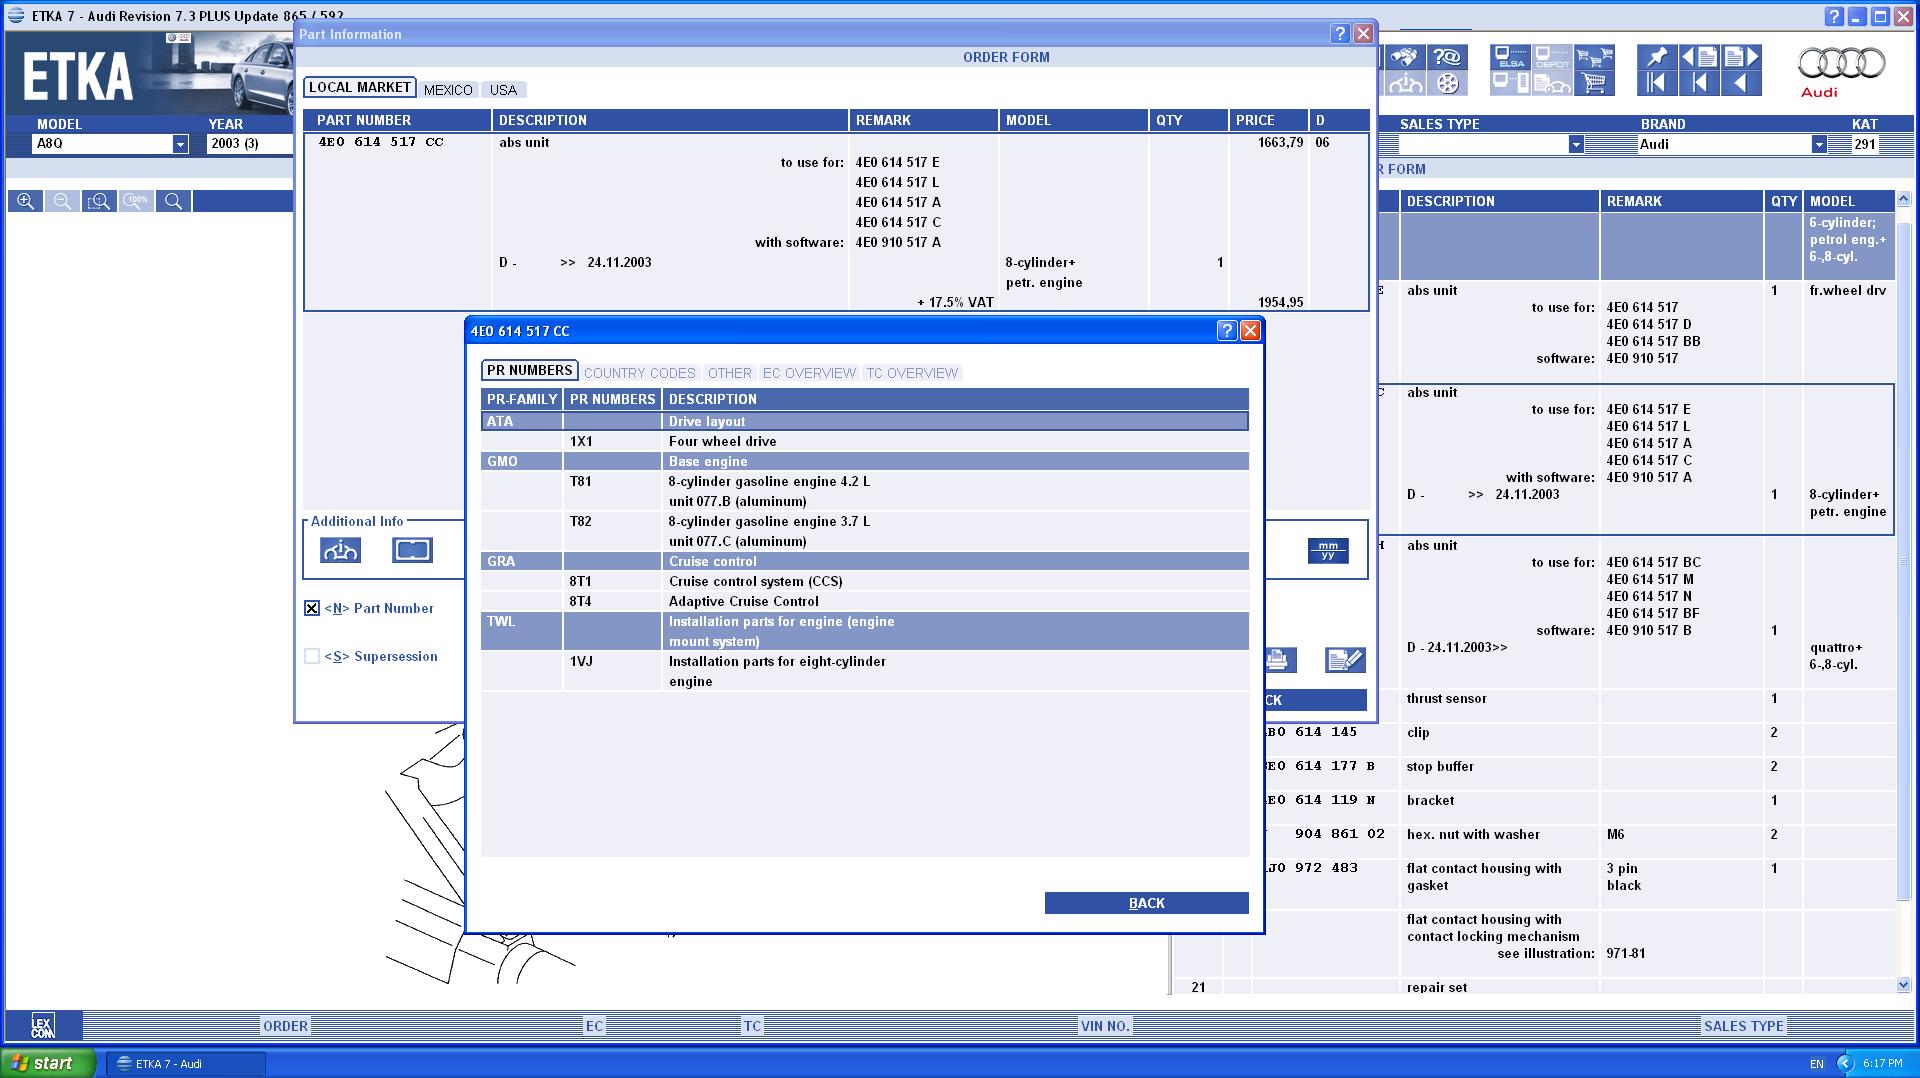Zoom in on the illustration
Screen dimensions: 1920x1078
(x=25, y=201)
